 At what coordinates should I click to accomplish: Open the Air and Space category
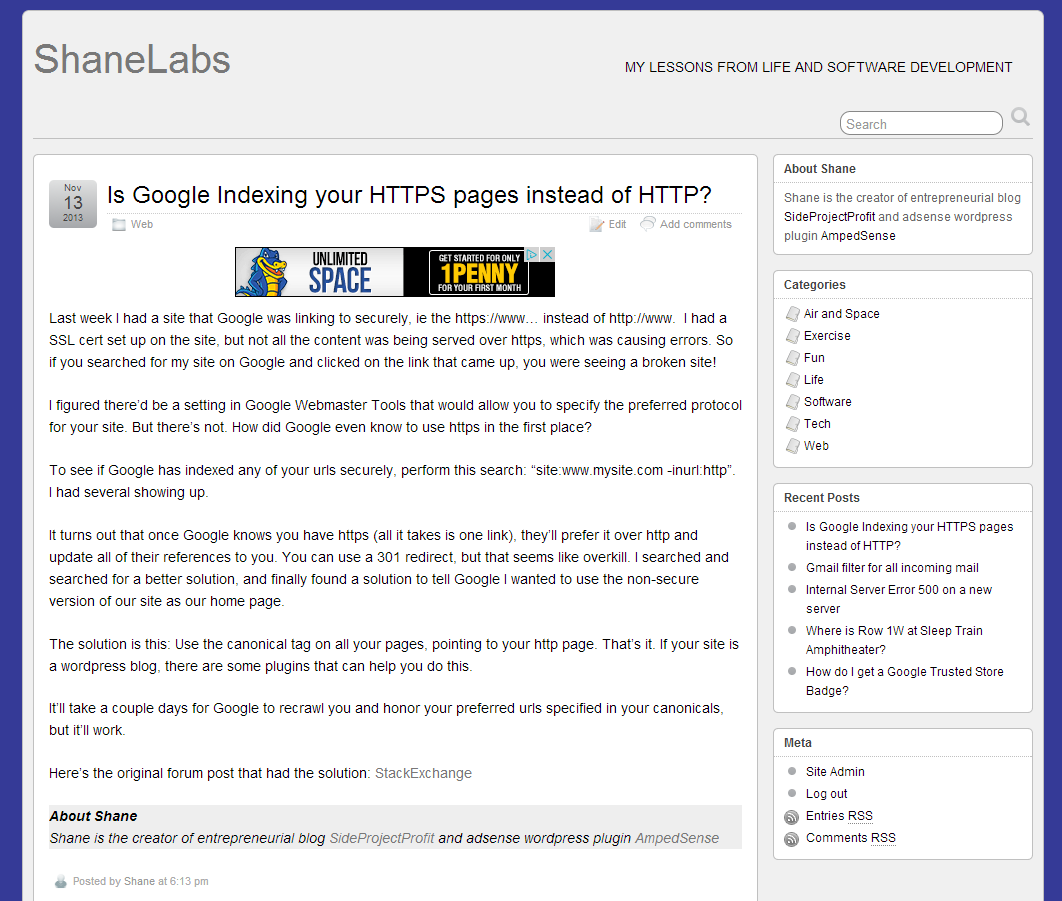841,314
